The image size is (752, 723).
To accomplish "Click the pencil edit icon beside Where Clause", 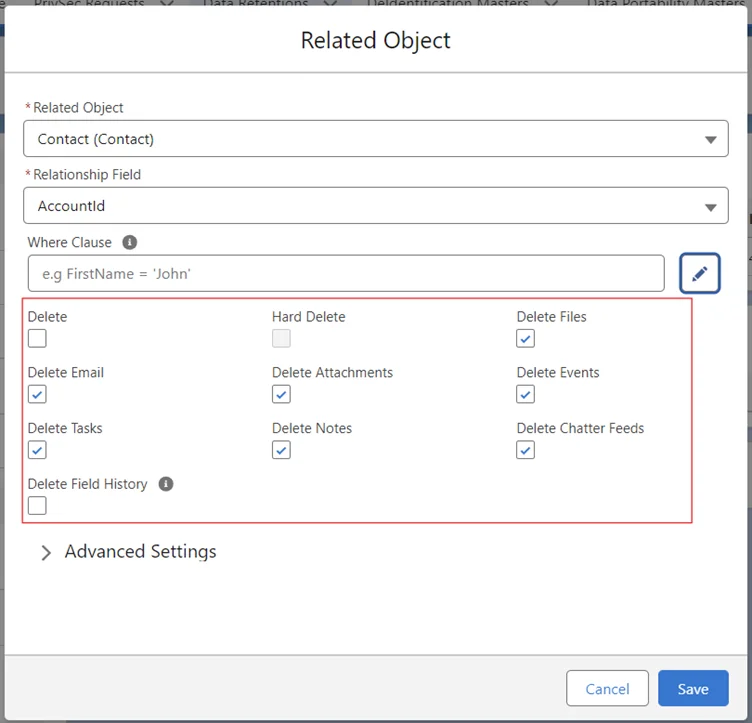I will [700, 273].
